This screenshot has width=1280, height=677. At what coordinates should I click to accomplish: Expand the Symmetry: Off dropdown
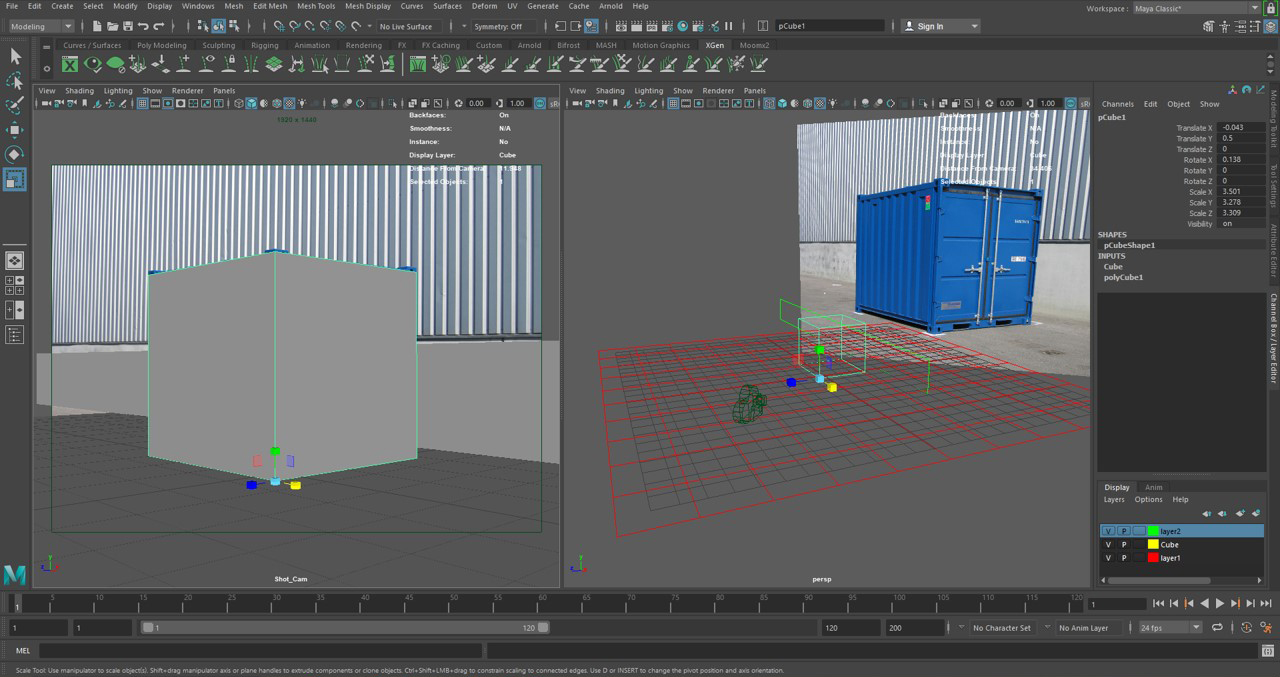click(x=504, y=26)
